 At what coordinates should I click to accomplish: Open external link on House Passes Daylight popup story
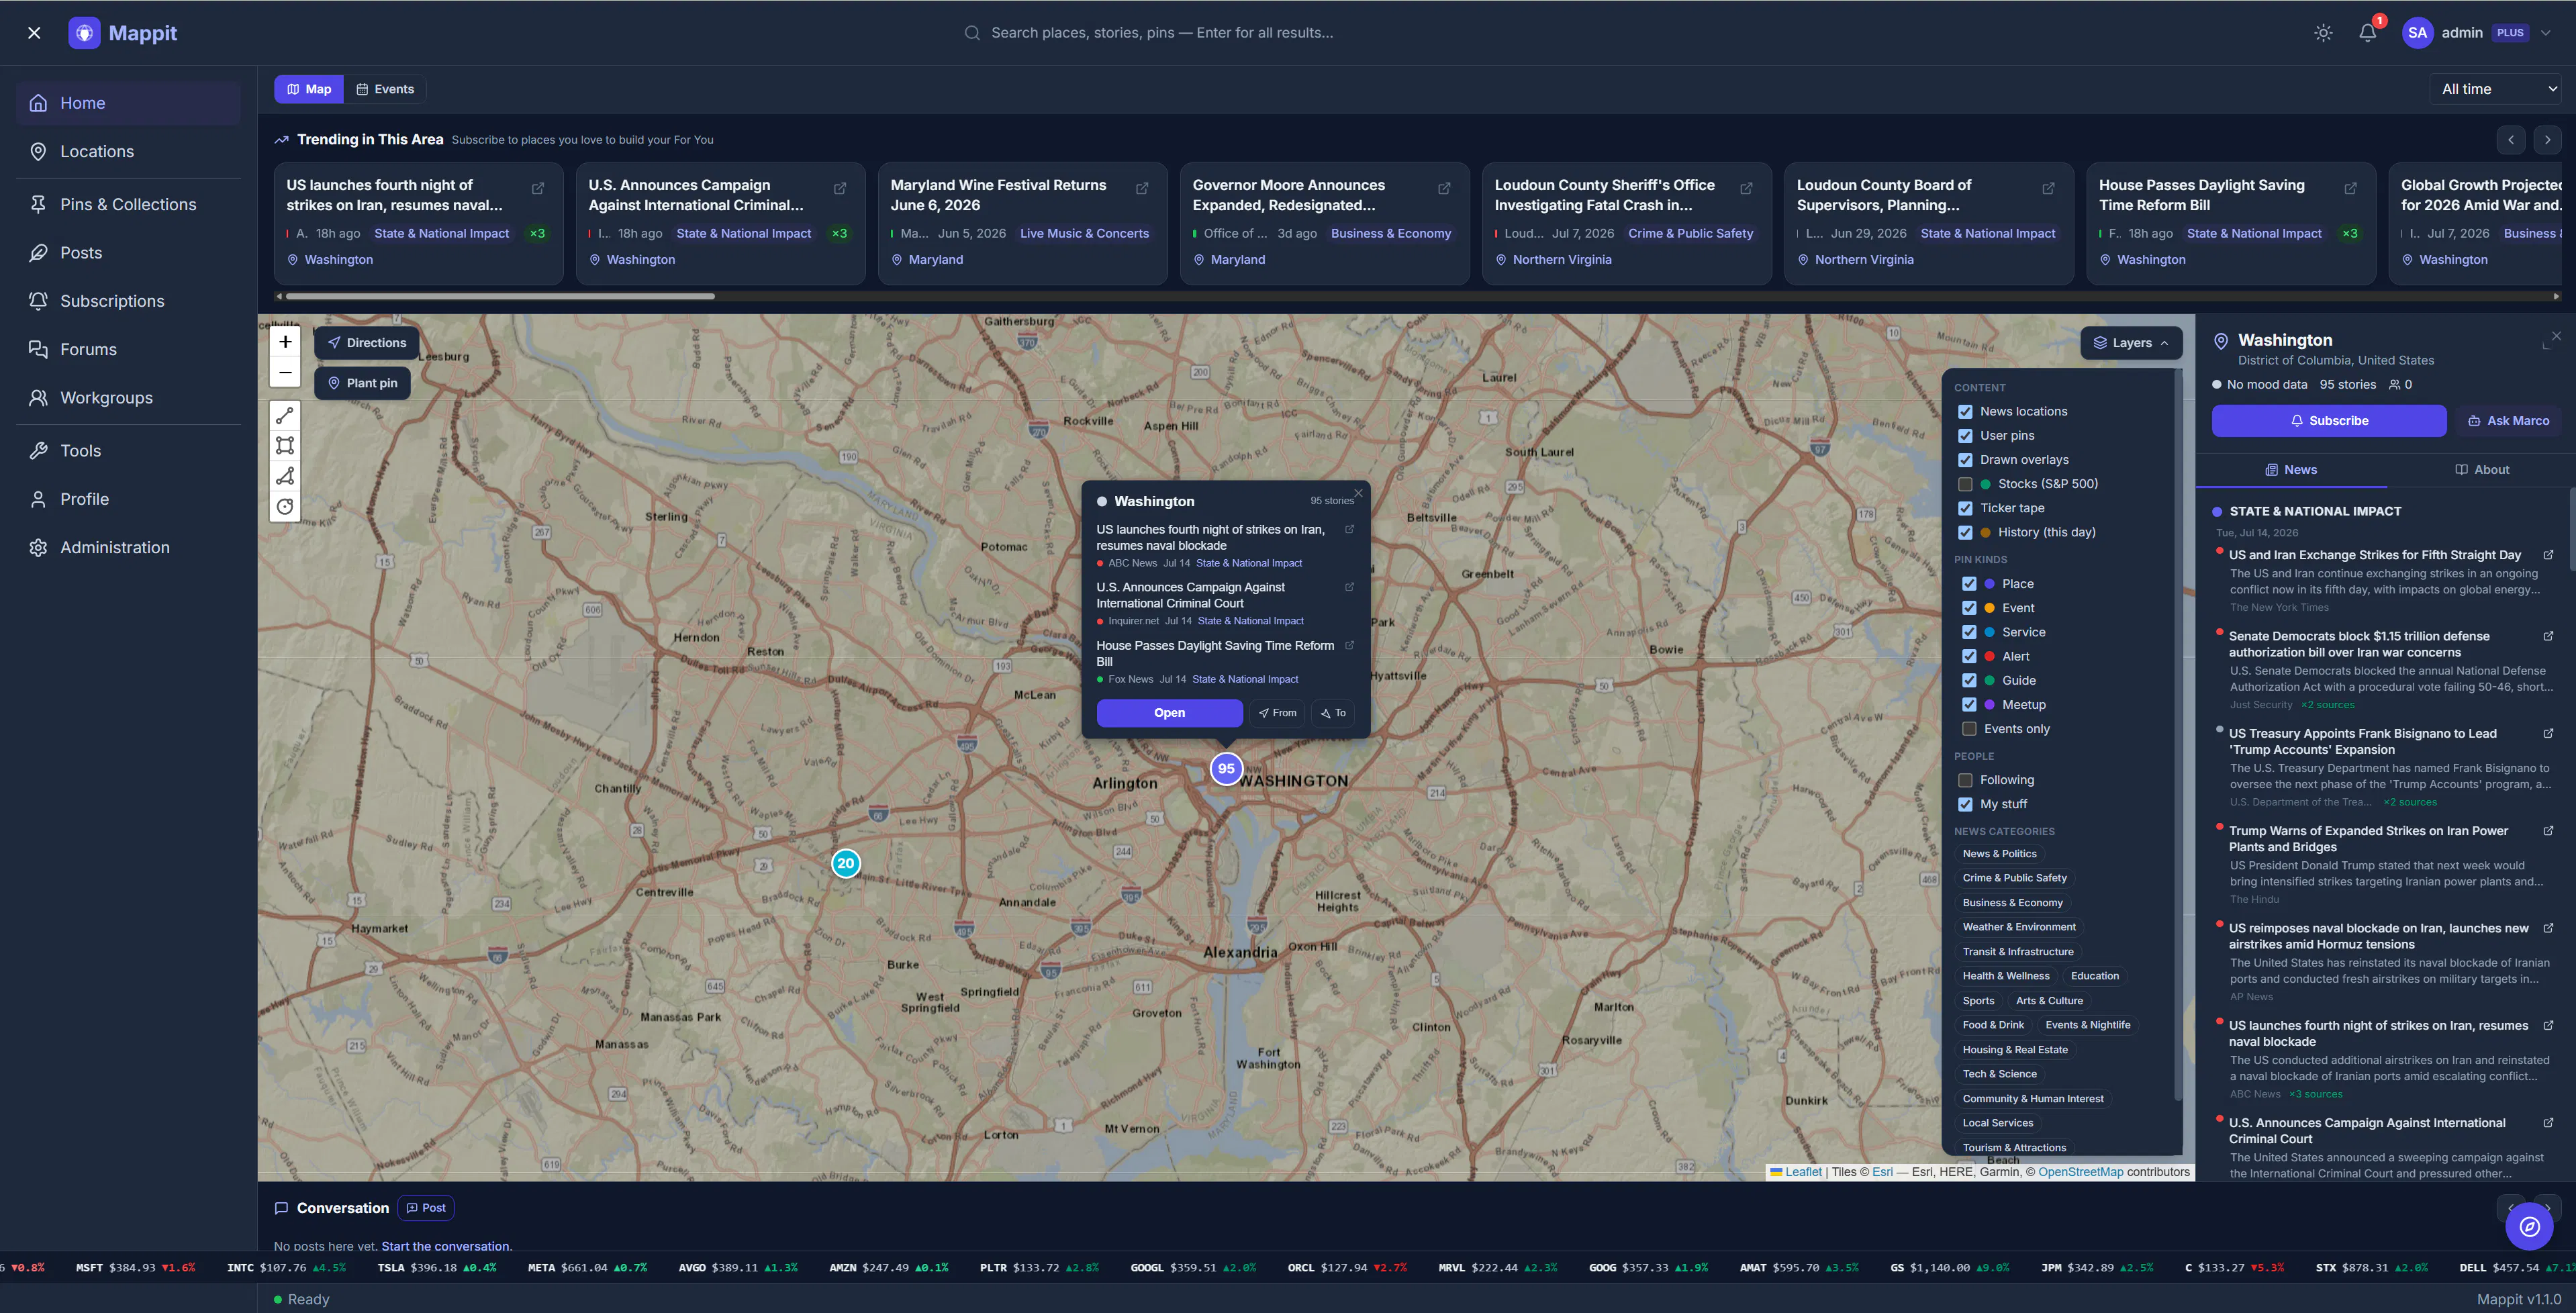click(x=1349, y=645)
